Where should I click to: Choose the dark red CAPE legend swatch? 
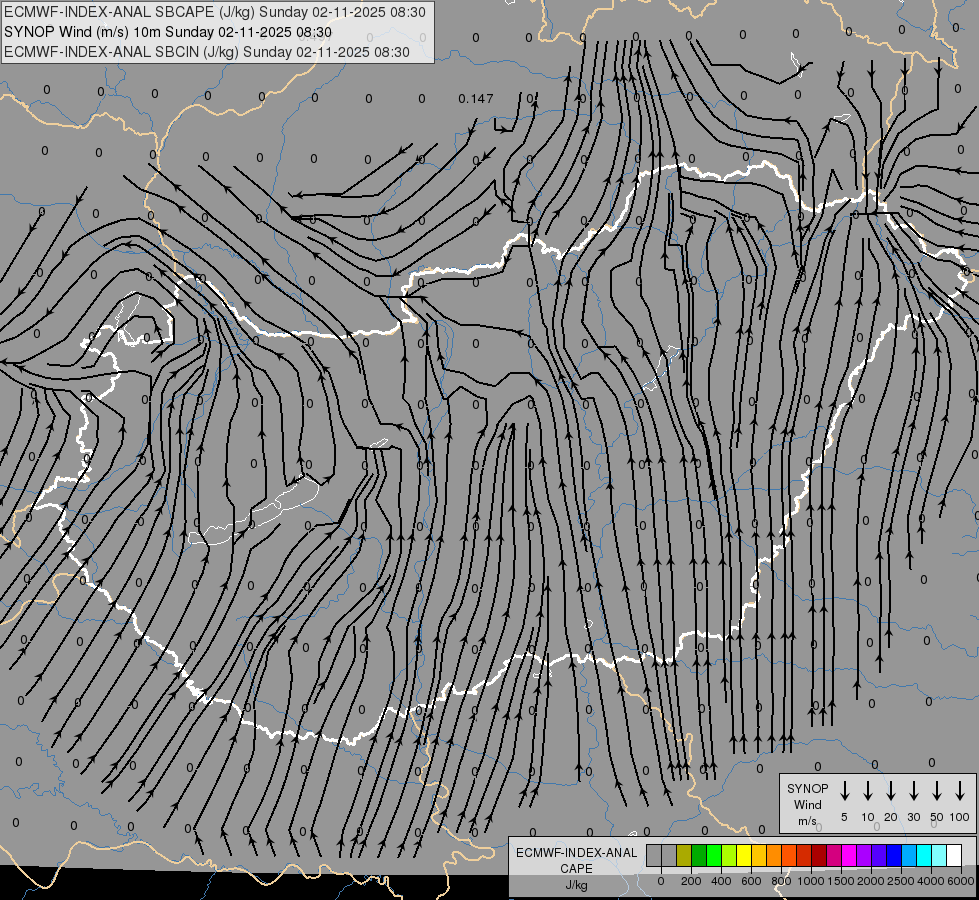click(x=819, y=856)
